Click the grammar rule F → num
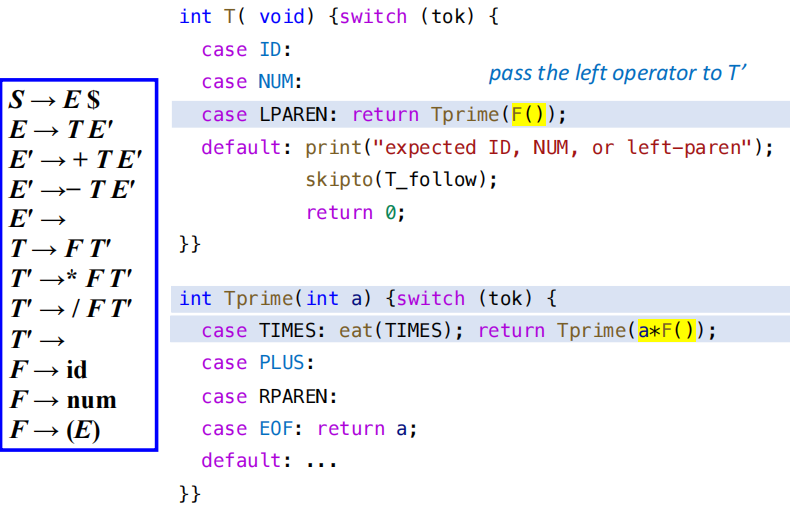Image resolution: width=790 pixels, height=511 pixels. [x=63, y=400]
